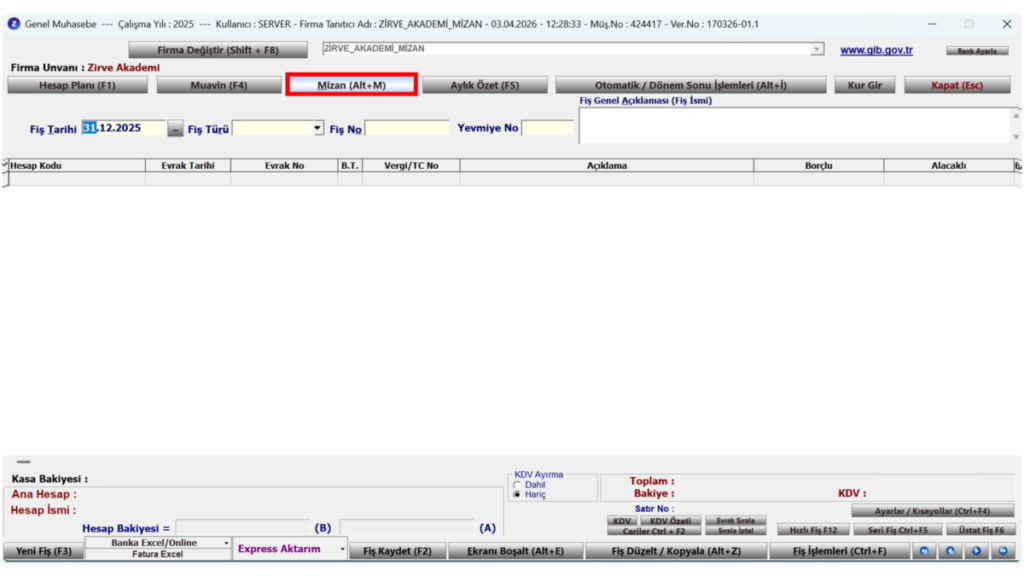The height and width of the screenshot is (576, 1024).
Task: Click Ekranı Boşalt (Alt+E)
Action: click(x=515, y=551)
